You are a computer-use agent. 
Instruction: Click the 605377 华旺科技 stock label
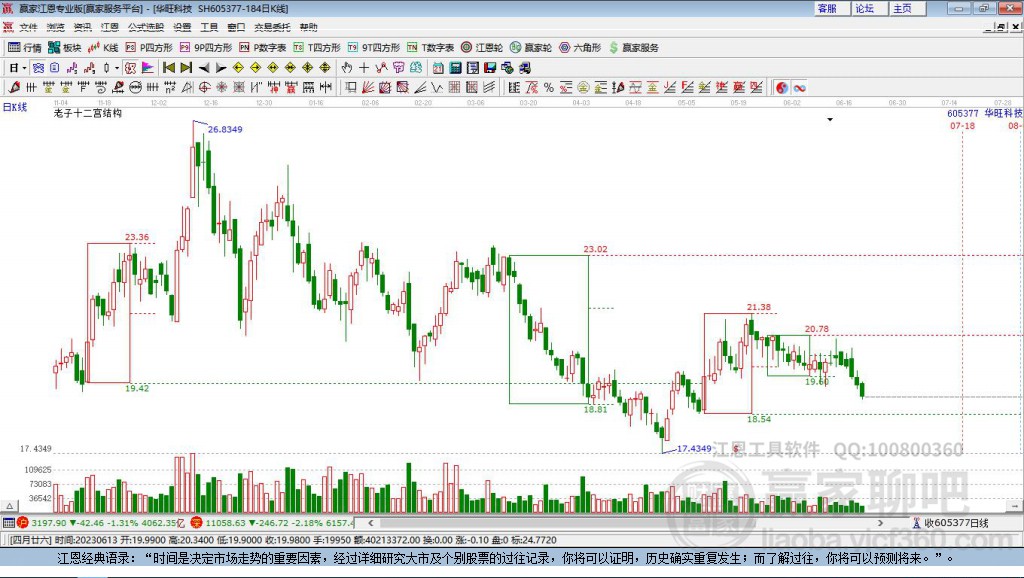[985, 114]
